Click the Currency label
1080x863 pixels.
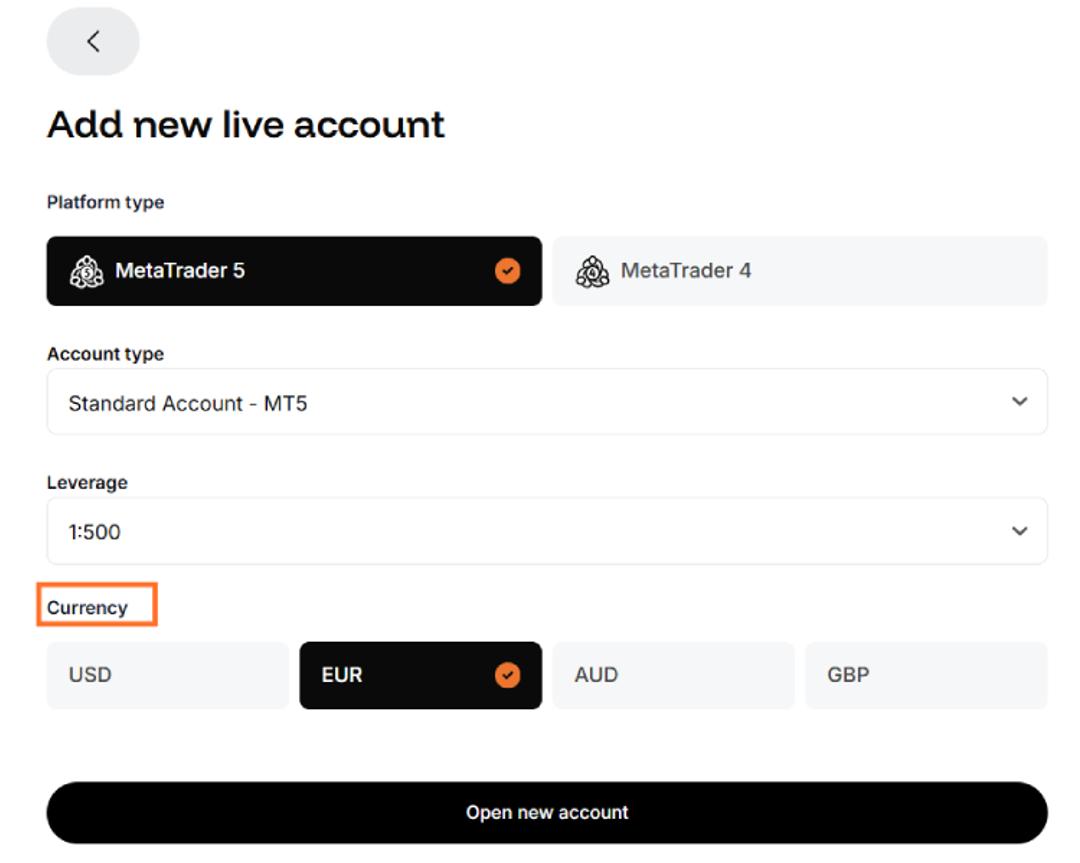point(87,607)
